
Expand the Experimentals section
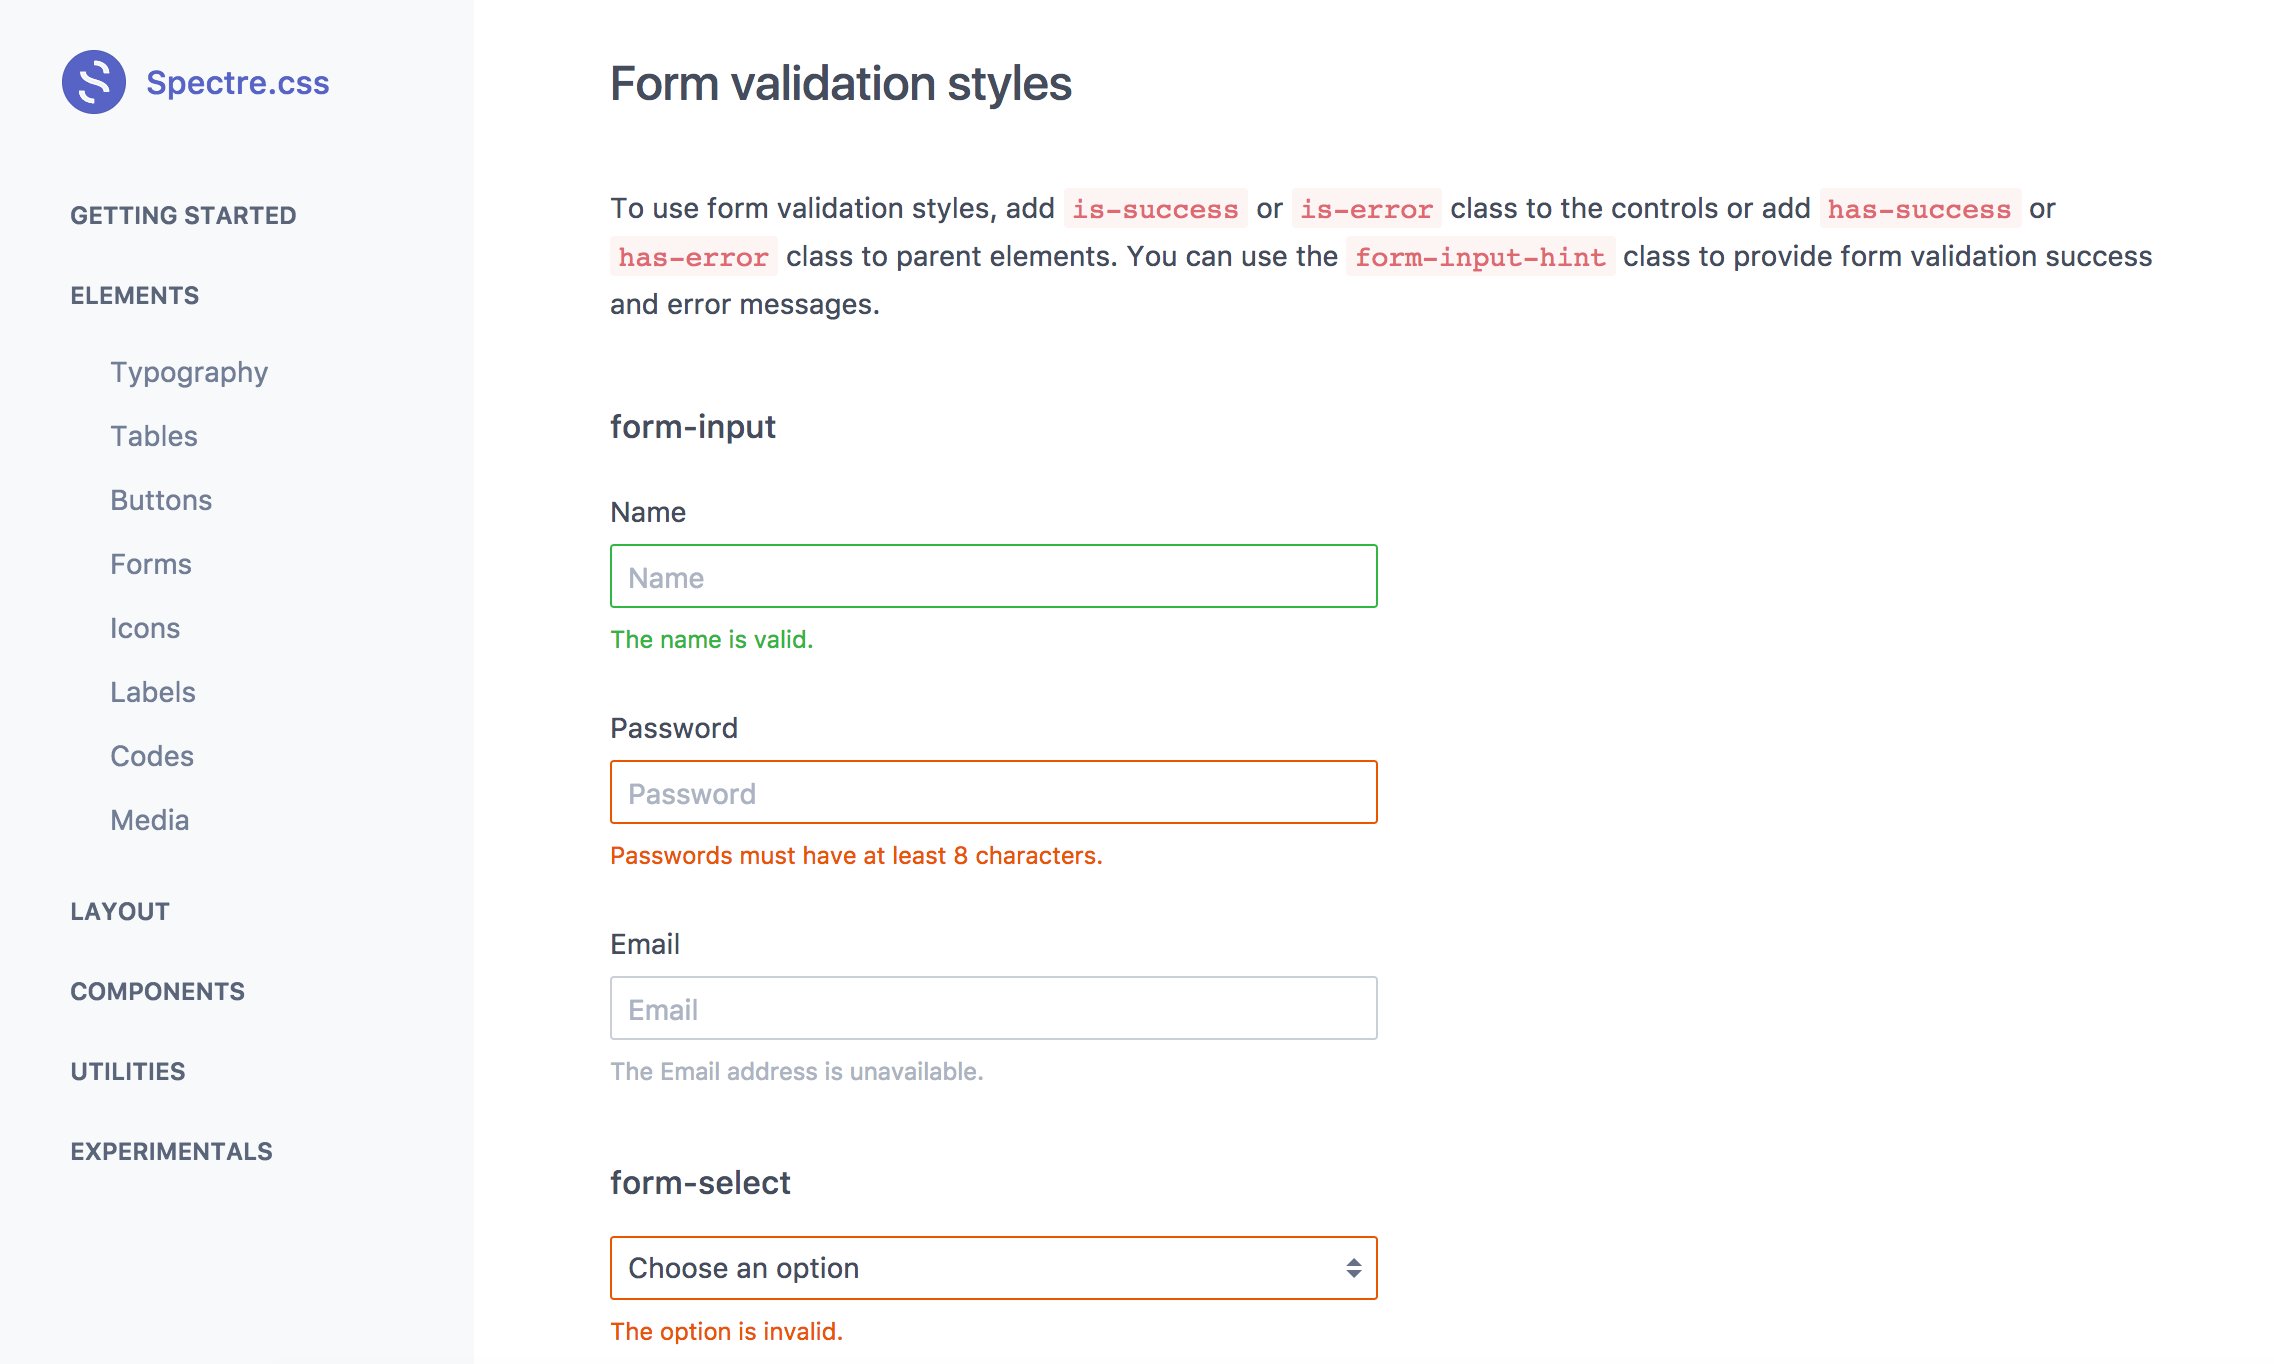171,1151
